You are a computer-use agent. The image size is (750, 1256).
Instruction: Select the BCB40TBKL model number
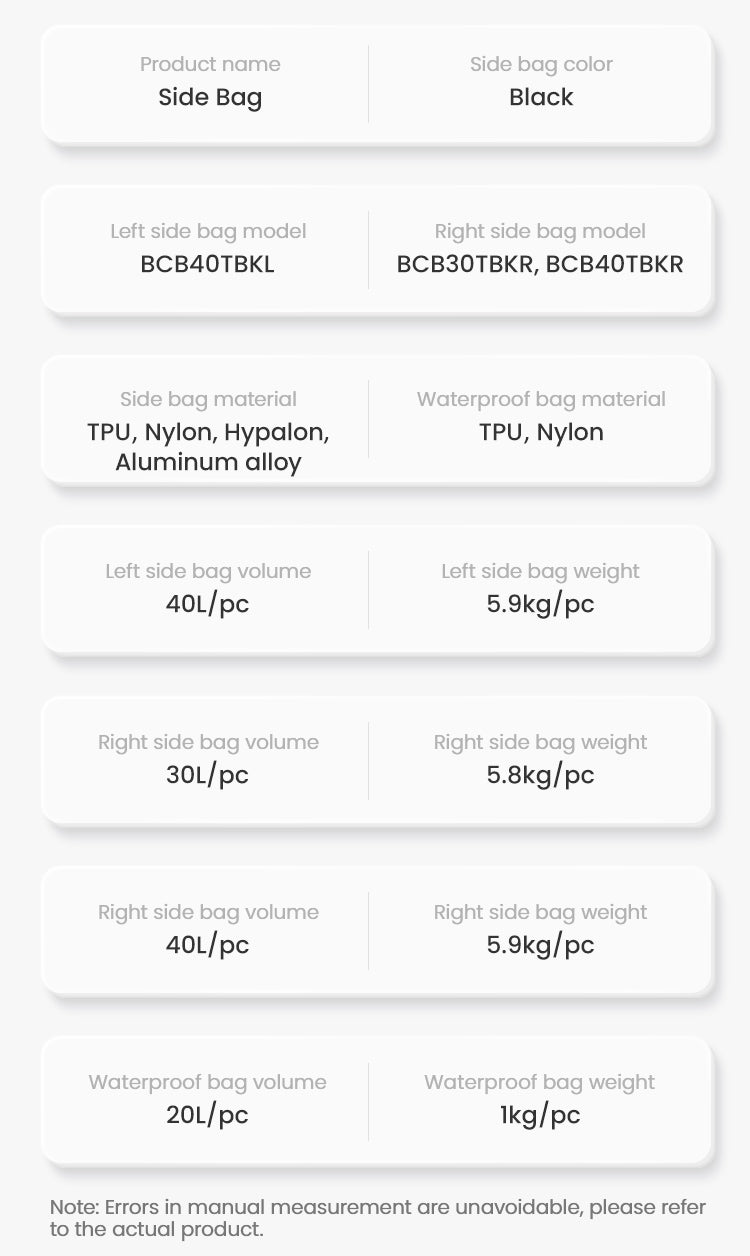point(208,265)
